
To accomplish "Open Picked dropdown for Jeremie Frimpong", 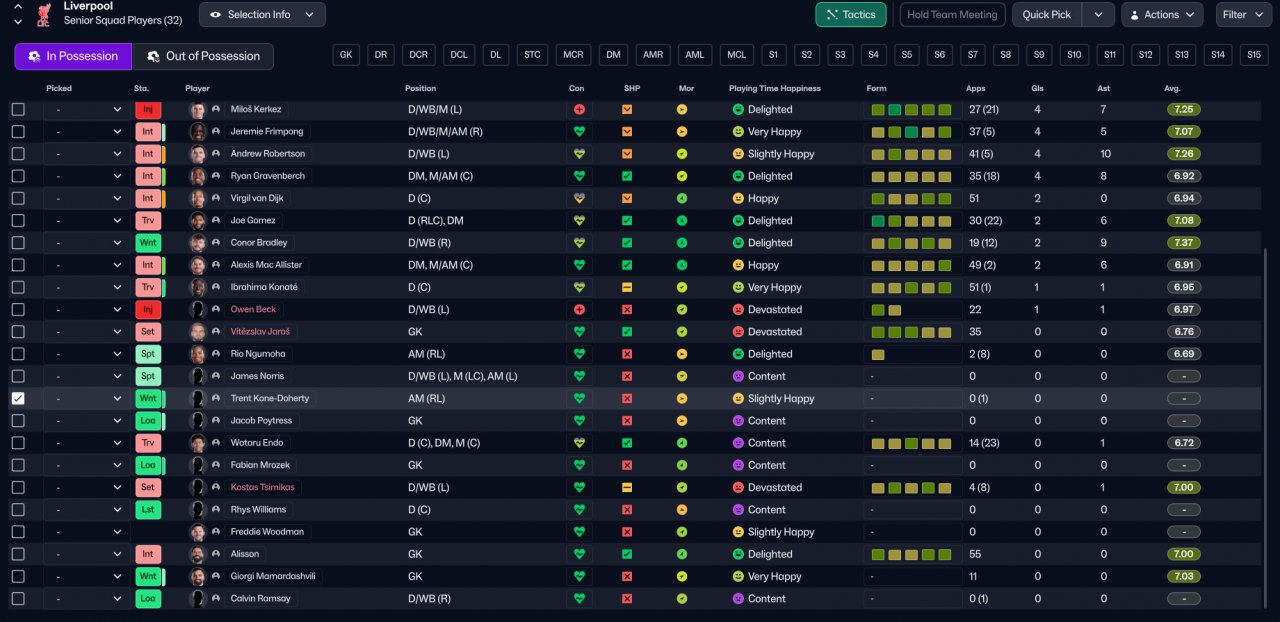I will point(86,132).
